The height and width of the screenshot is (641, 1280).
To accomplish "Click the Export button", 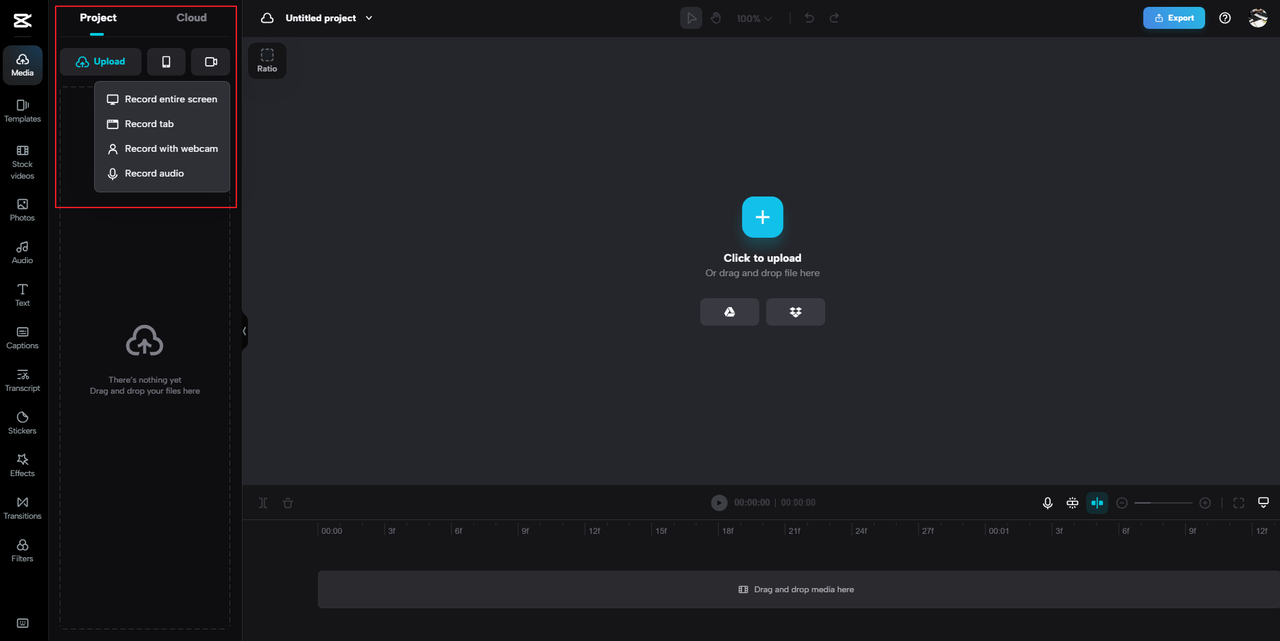I will [1174, 18].
